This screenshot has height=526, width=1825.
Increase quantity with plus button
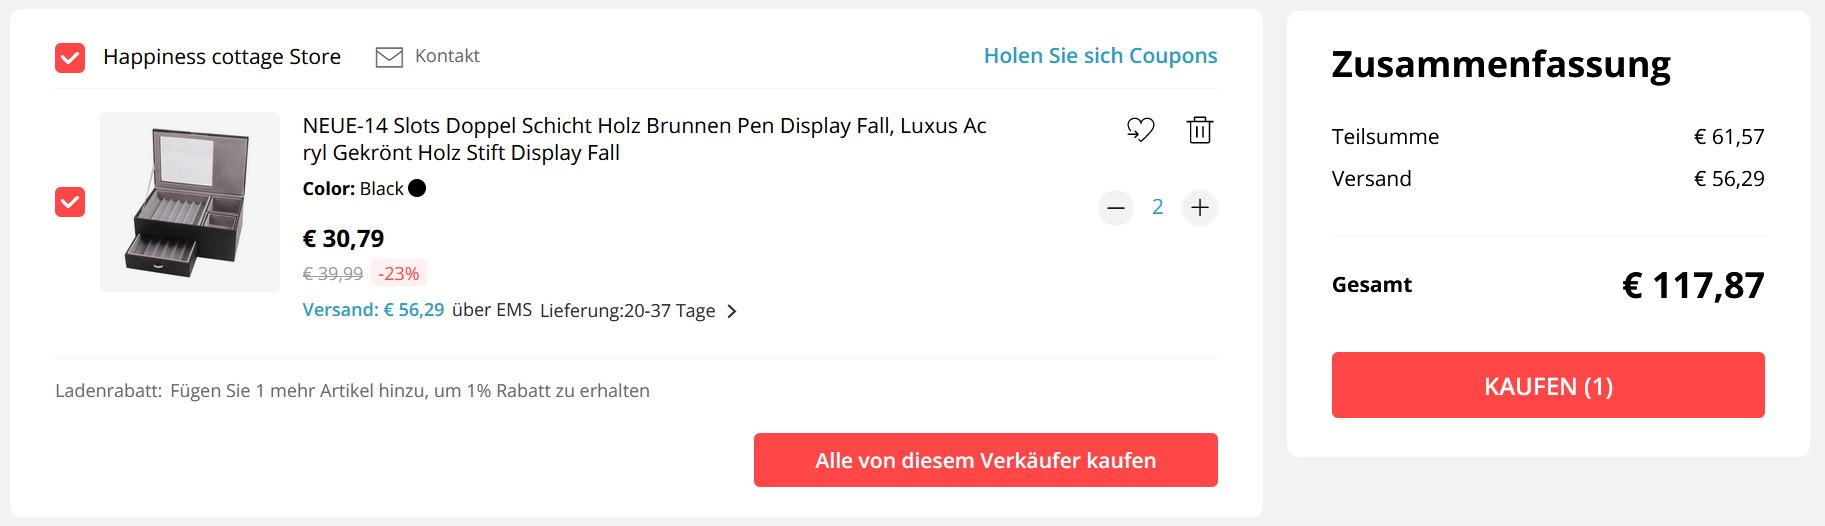1200,208
